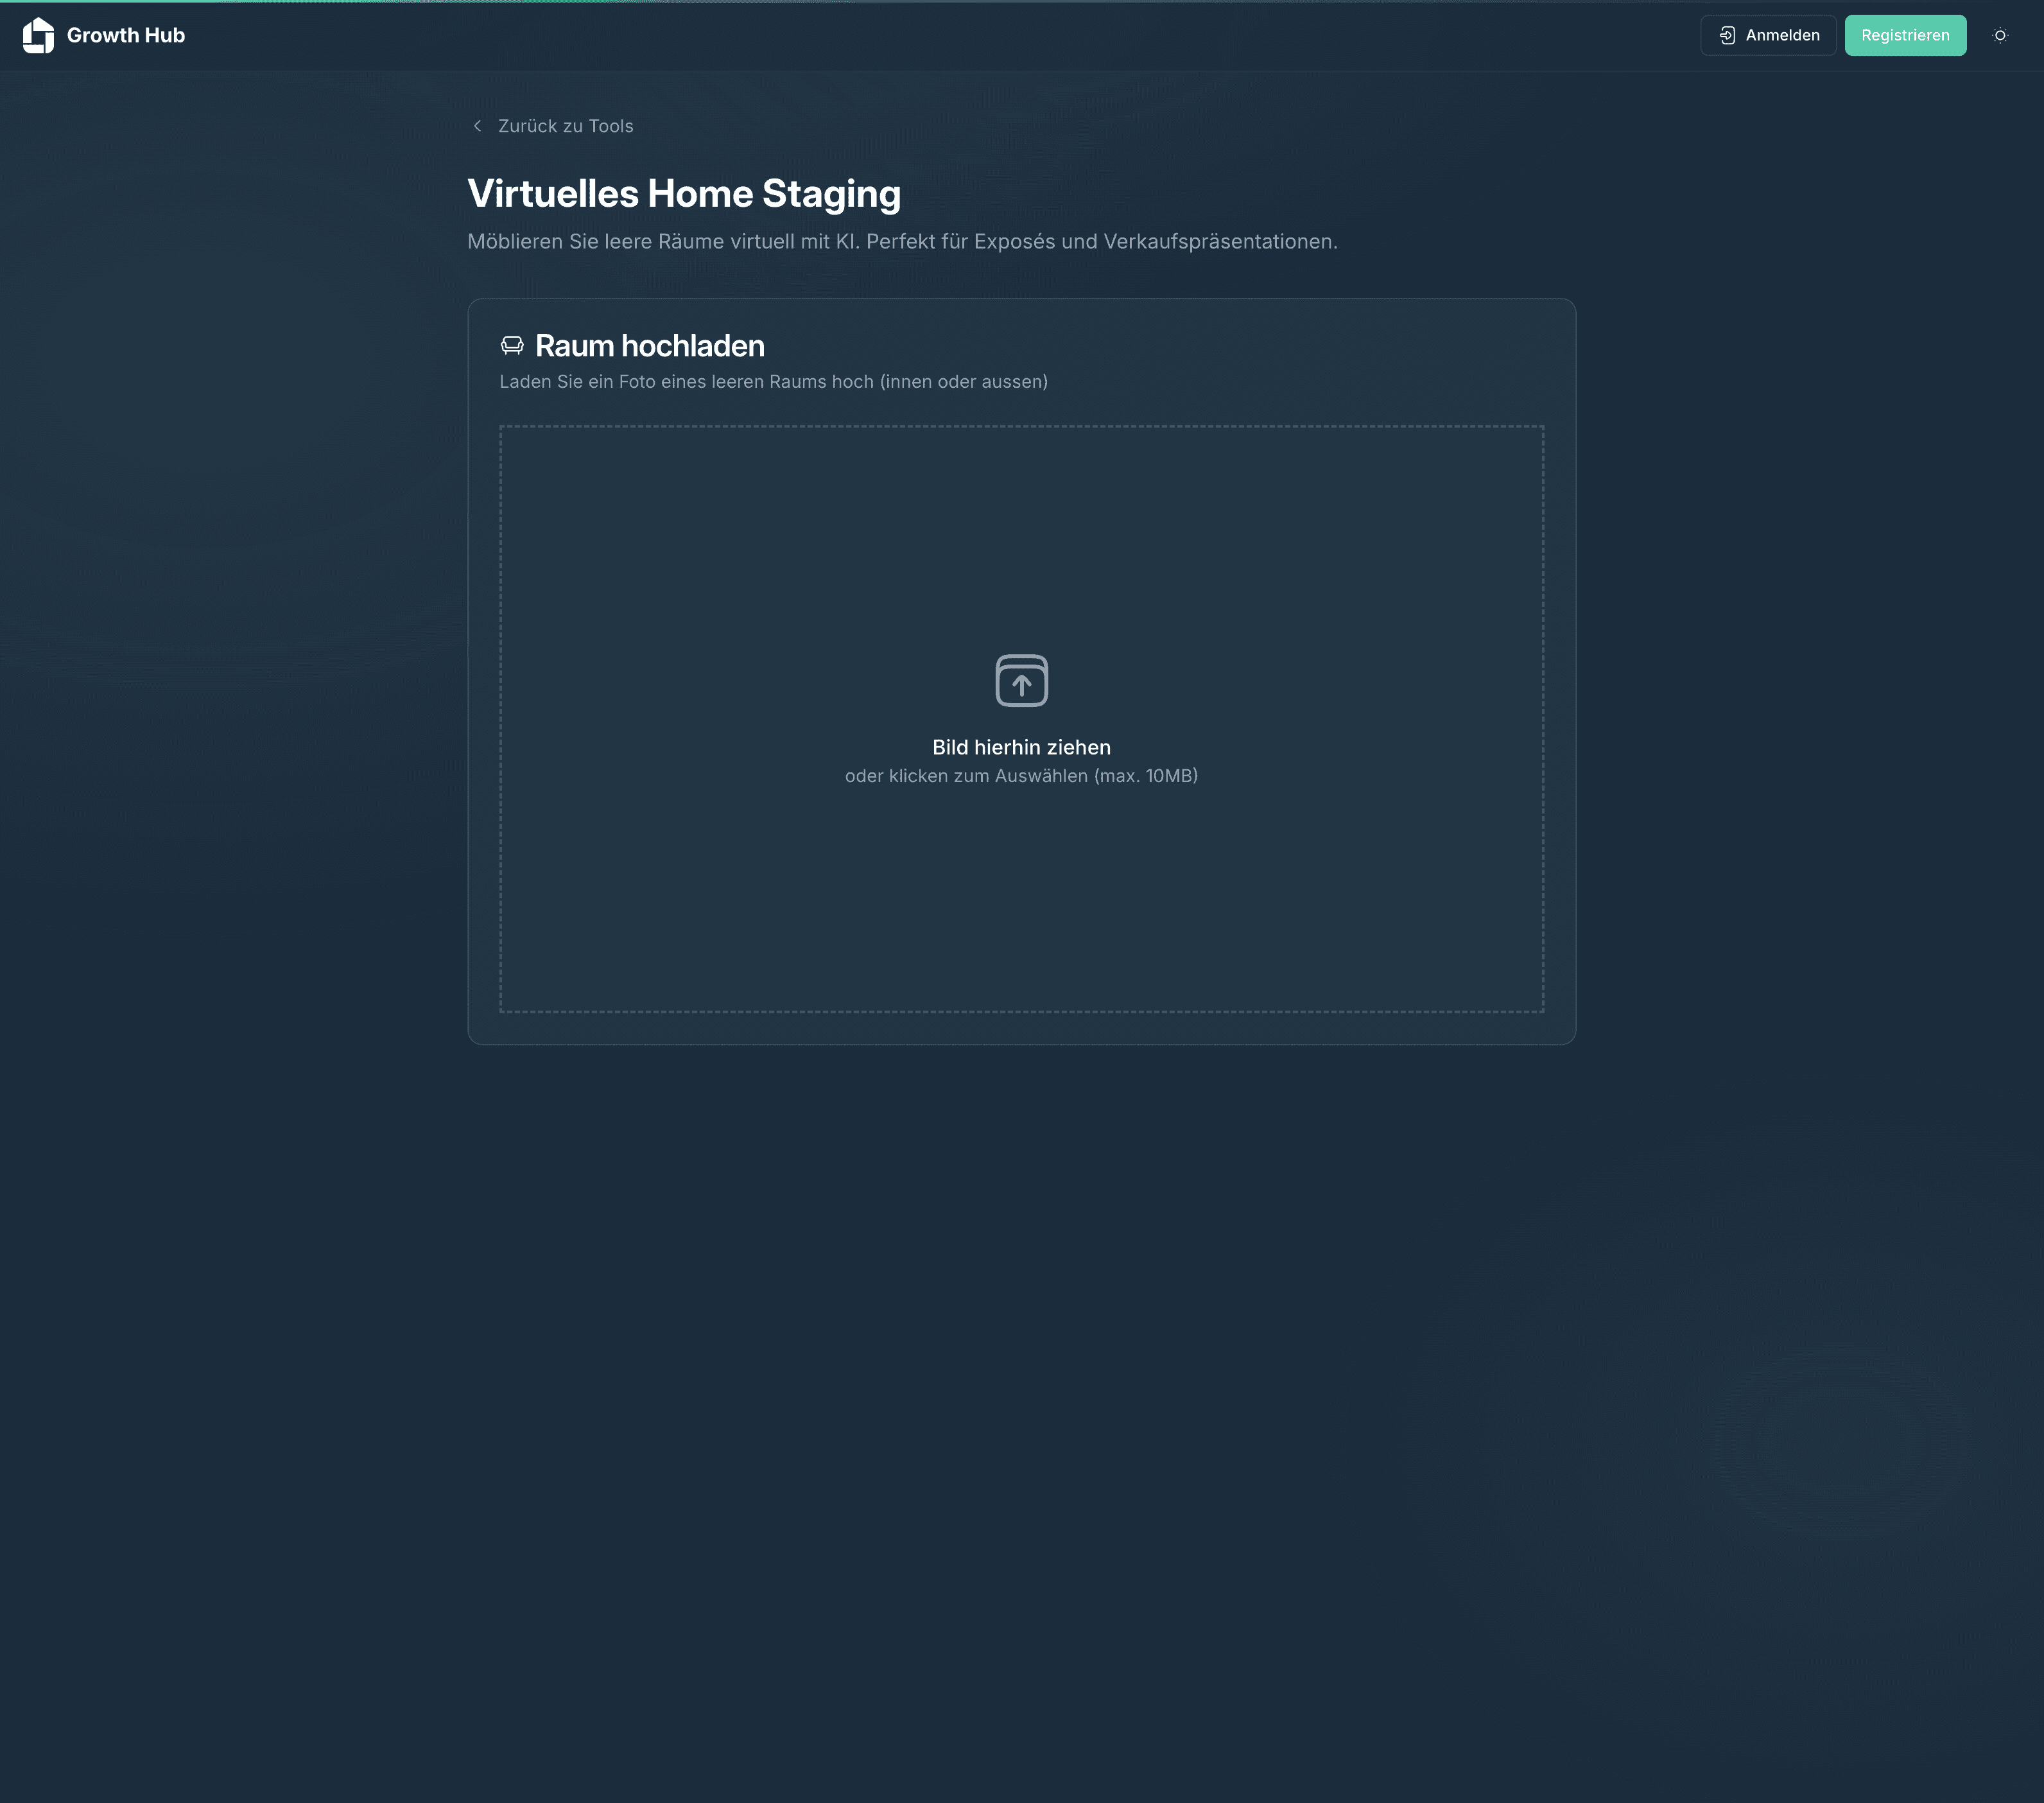Click the Raum hochladen card title
Image resolution: width=2044 pixels, height=1803 pixels.
pos(649,346)
